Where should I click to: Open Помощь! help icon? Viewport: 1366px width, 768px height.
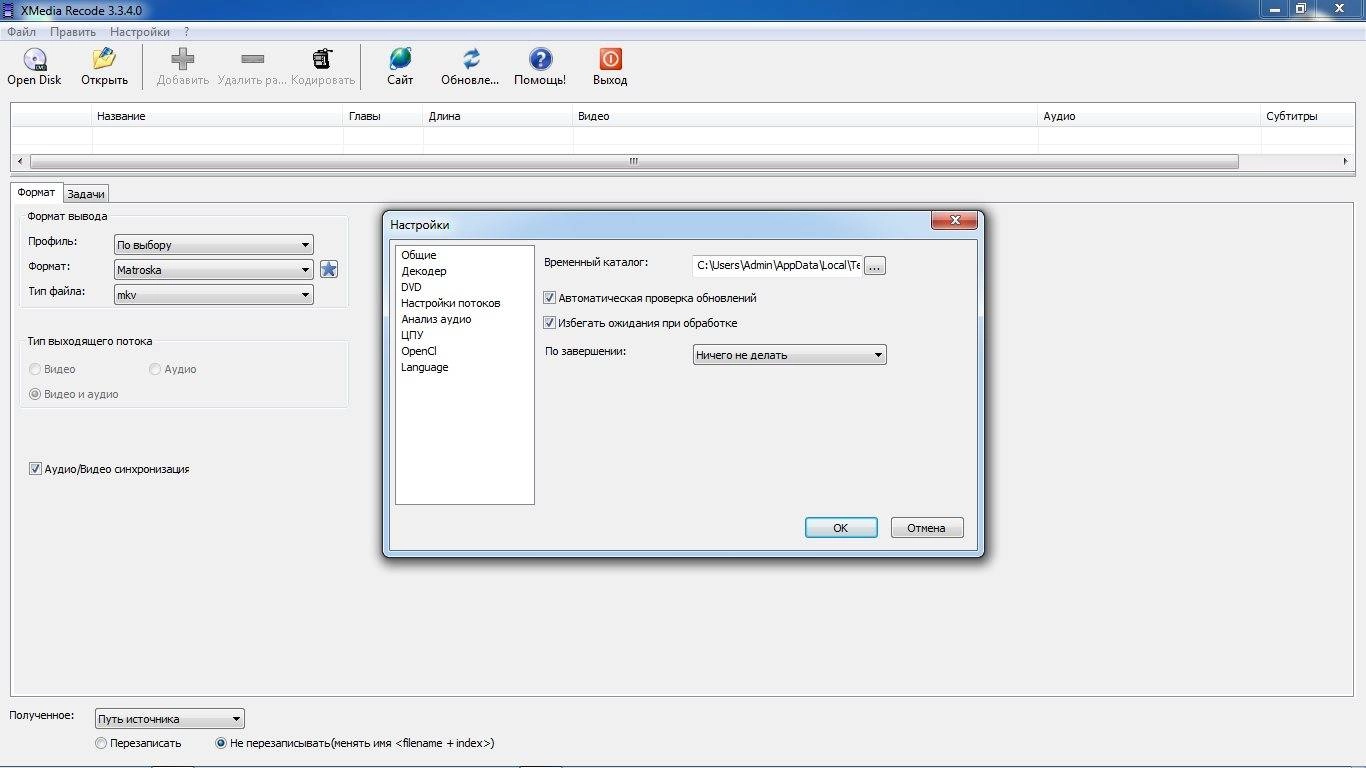[x=540, y=59]
